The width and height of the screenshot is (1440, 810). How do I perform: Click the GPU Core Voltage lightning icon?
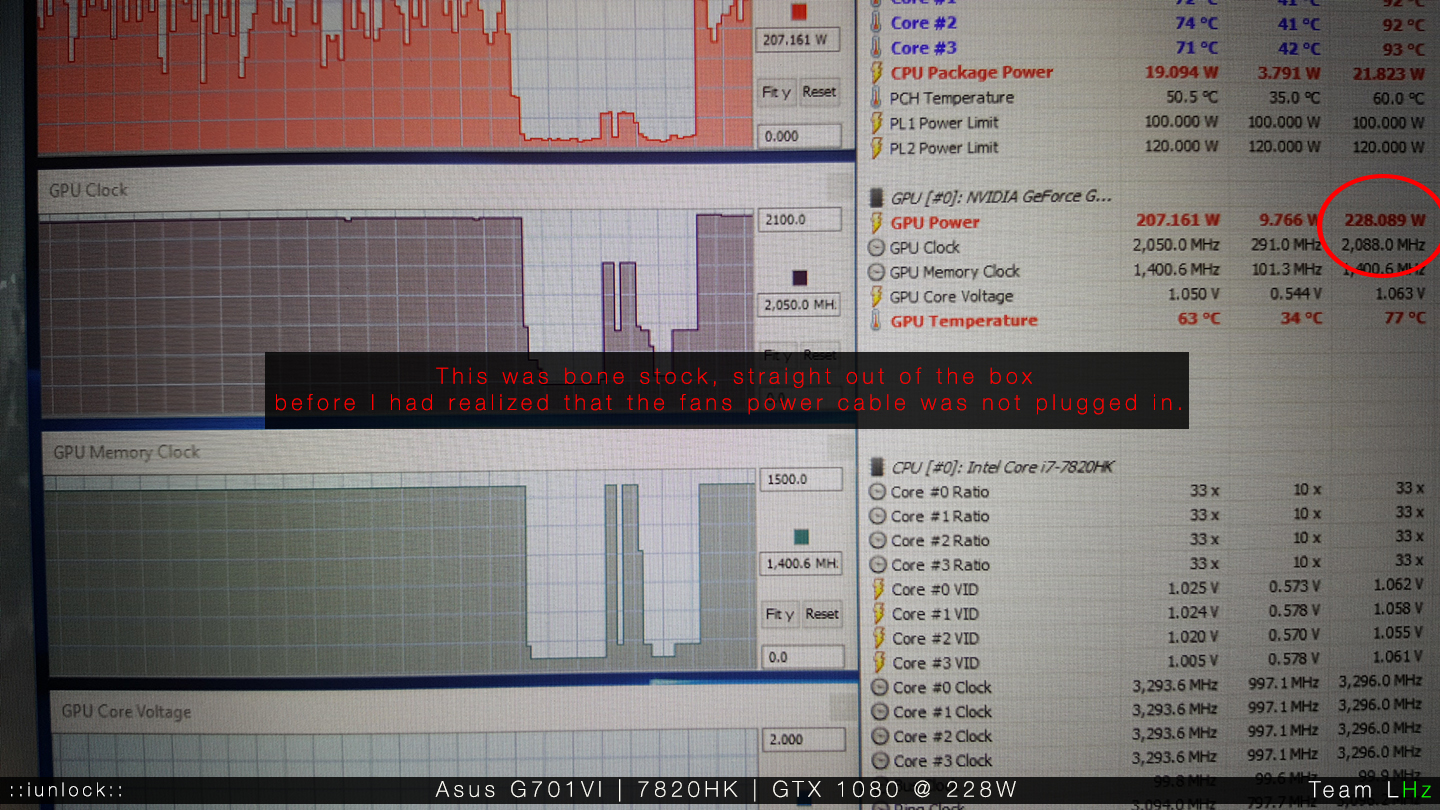(x=877, y=296)
